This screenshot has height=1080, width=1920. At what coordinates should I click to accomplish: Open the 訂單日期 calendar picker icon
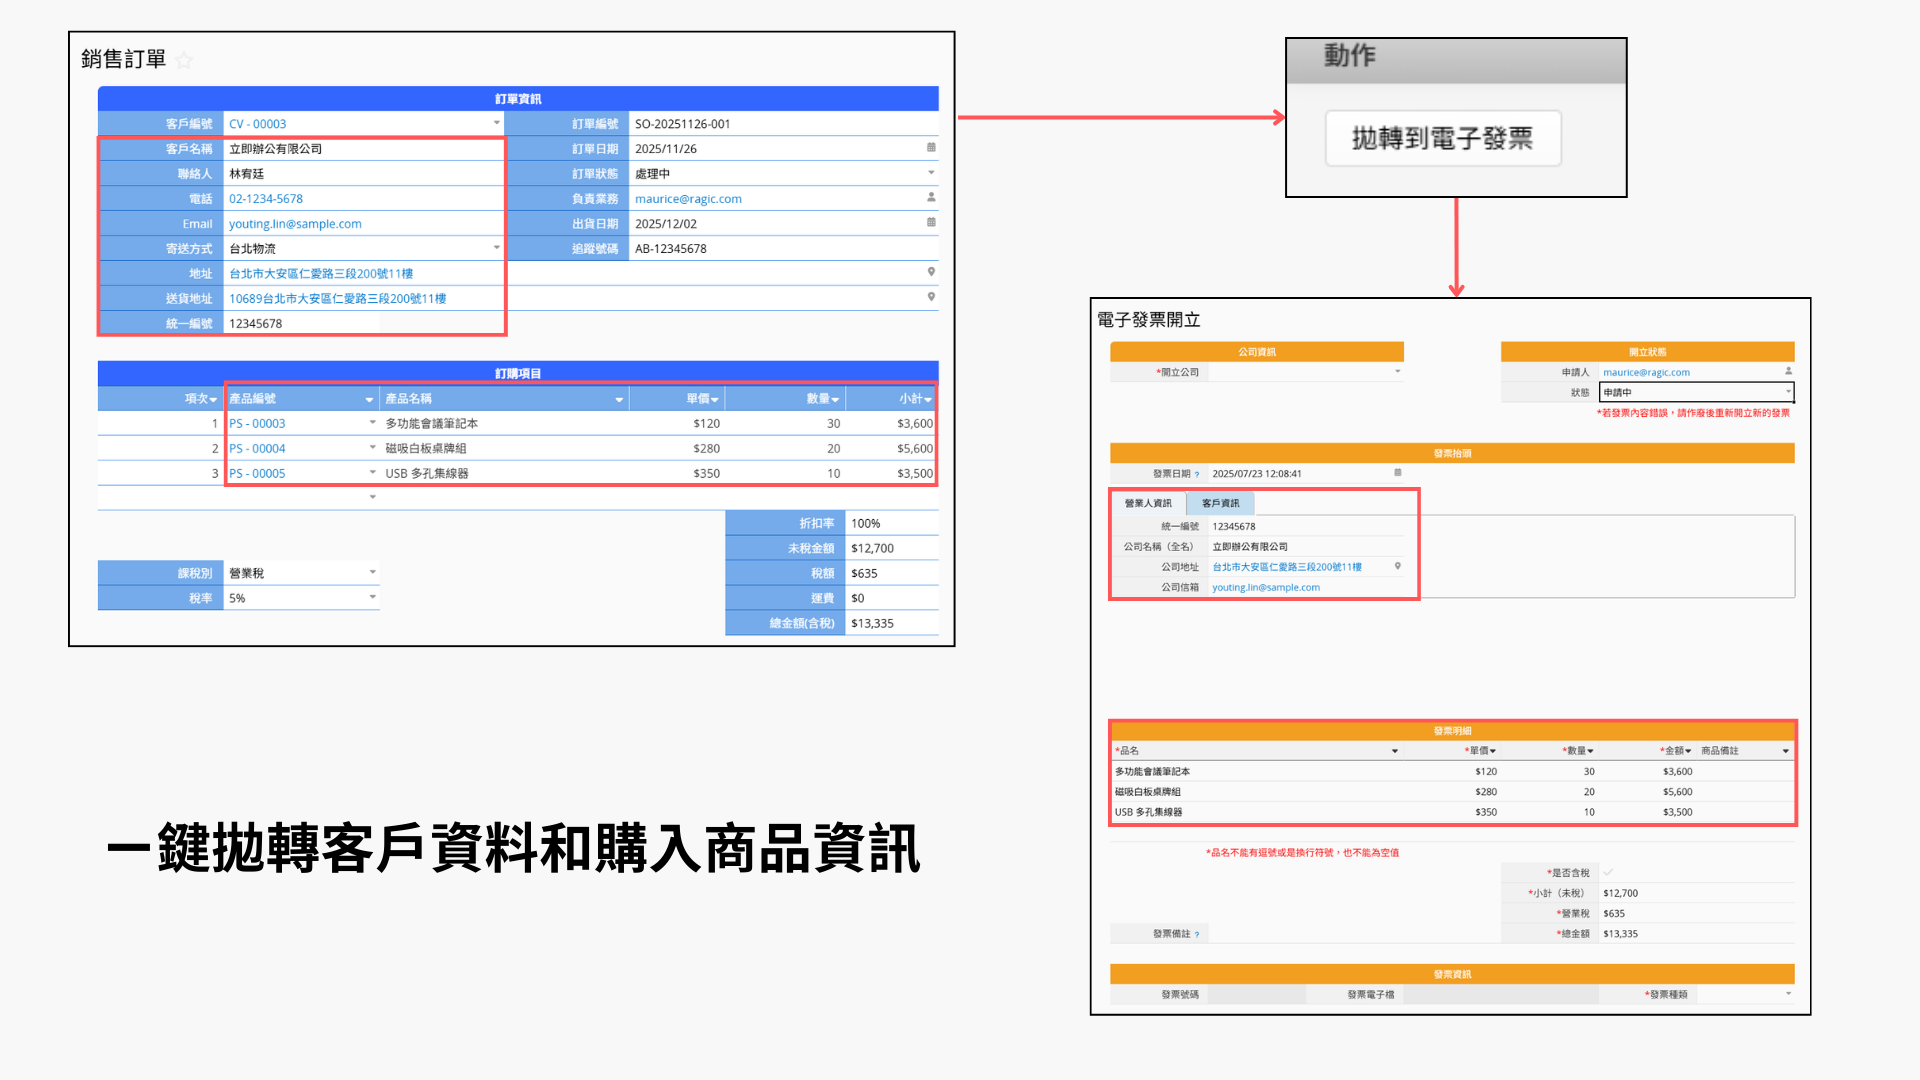[x=931, y=148]
